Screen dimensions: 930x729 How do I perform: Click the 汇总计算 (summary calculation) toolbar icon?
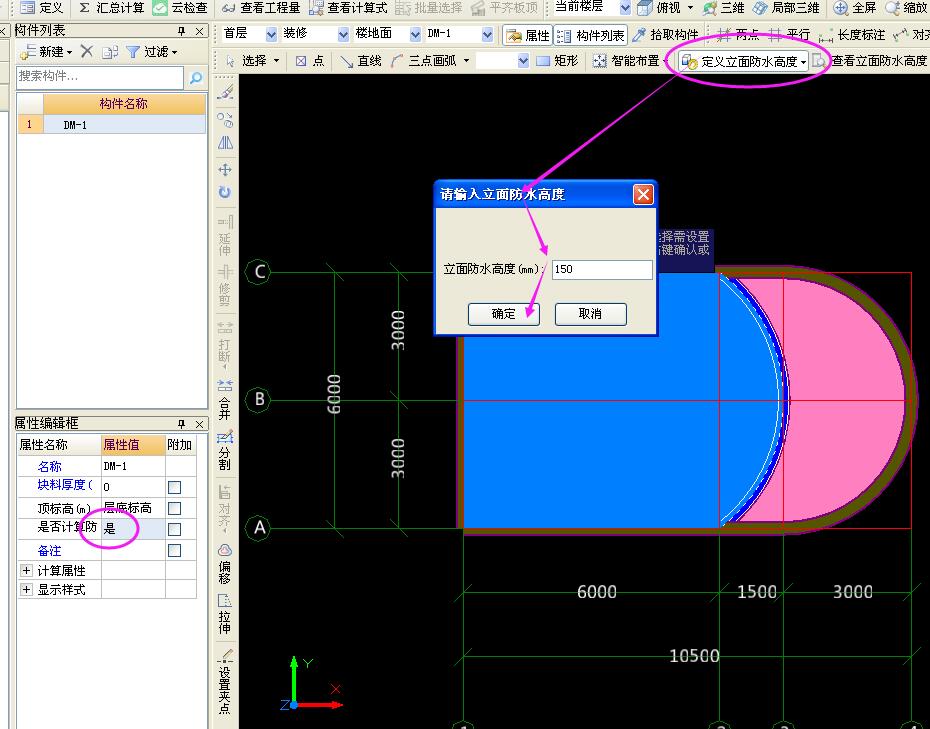[111, 8]
